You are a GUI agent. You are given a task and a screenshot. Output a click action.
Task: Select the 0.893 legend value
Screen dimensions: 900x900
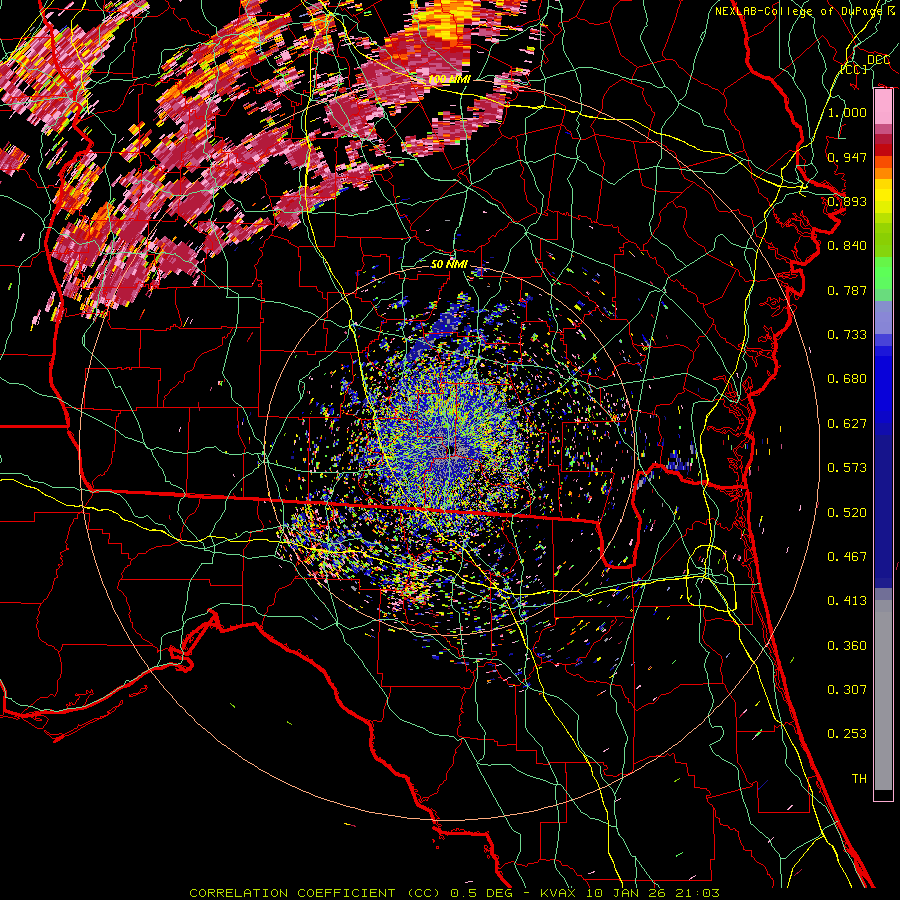(x=847, y=201)
